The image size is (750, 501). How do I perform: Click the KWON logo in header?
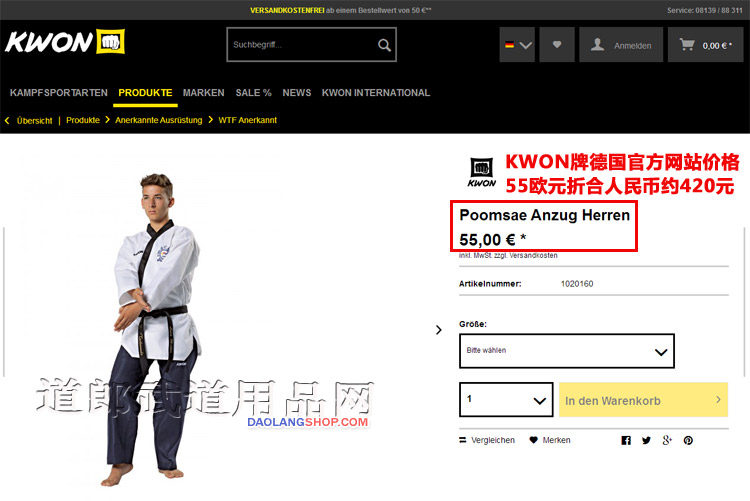coord(65,42)
